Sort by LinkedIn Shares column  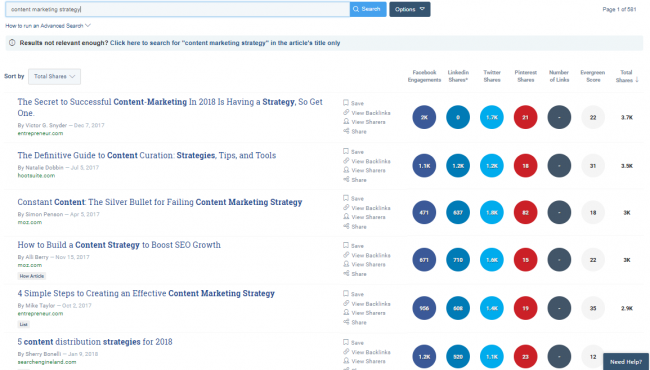pyautogui.click(x=458, y=76)
